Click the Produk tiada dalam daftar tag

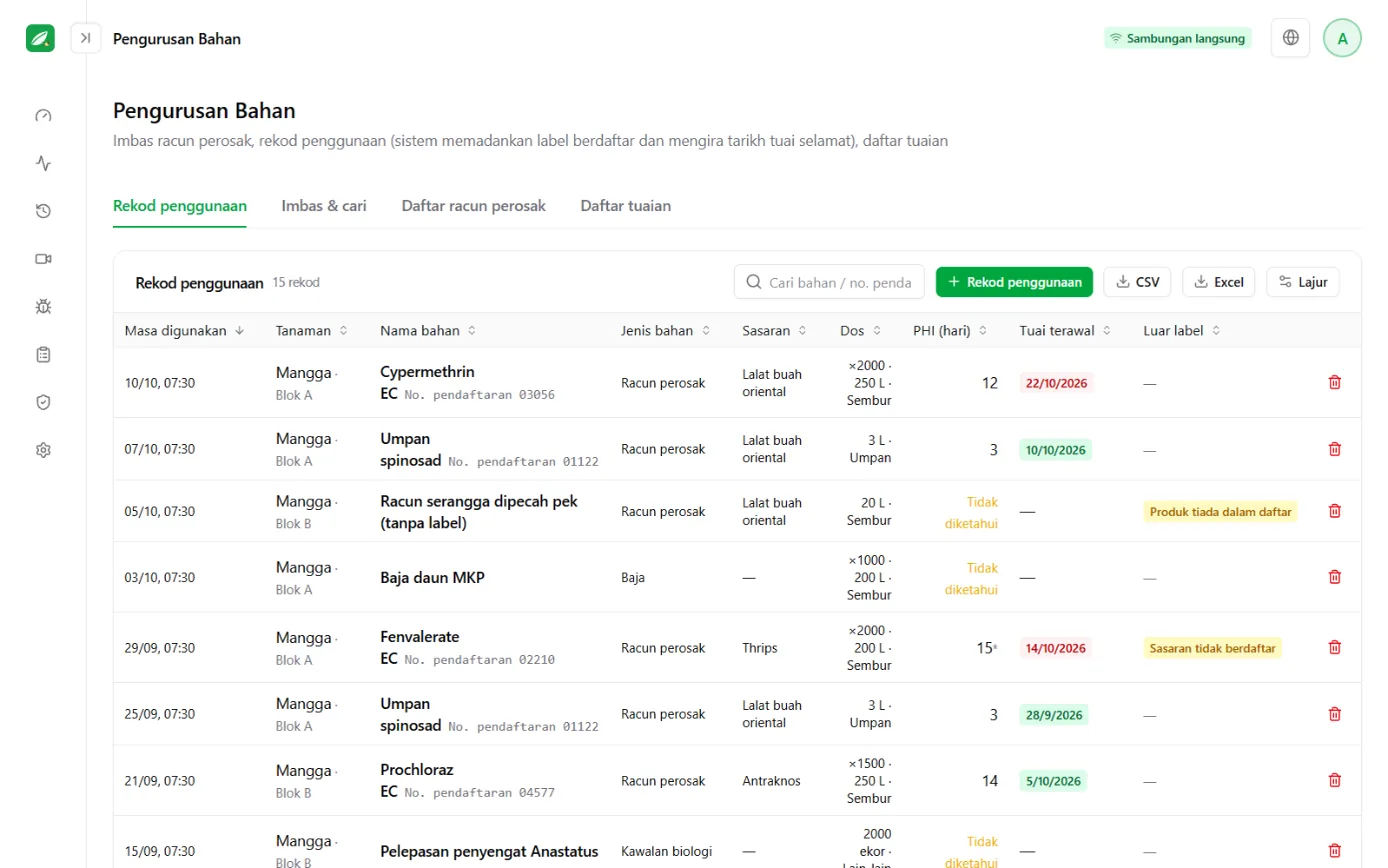1220,511
